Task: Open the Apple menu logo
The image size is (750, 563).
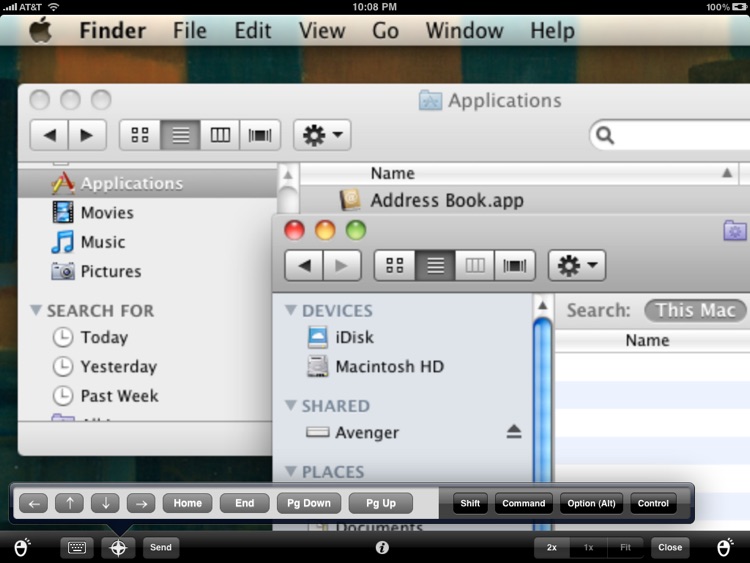Action: [41, 31]
